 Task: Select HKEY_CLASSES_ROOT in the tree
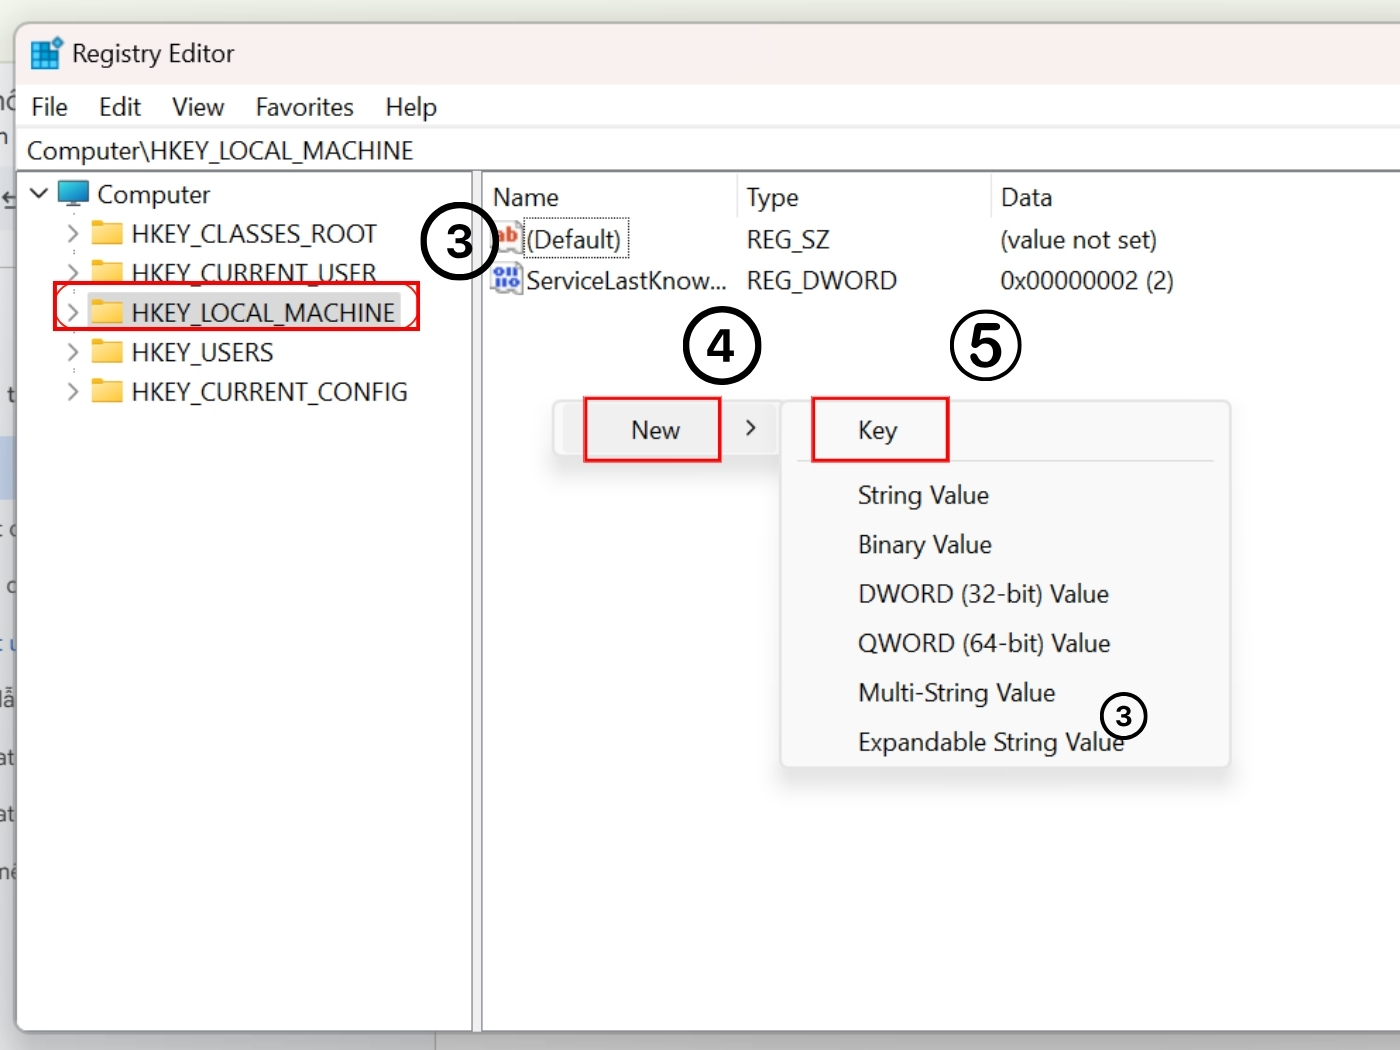coord(254,234)
